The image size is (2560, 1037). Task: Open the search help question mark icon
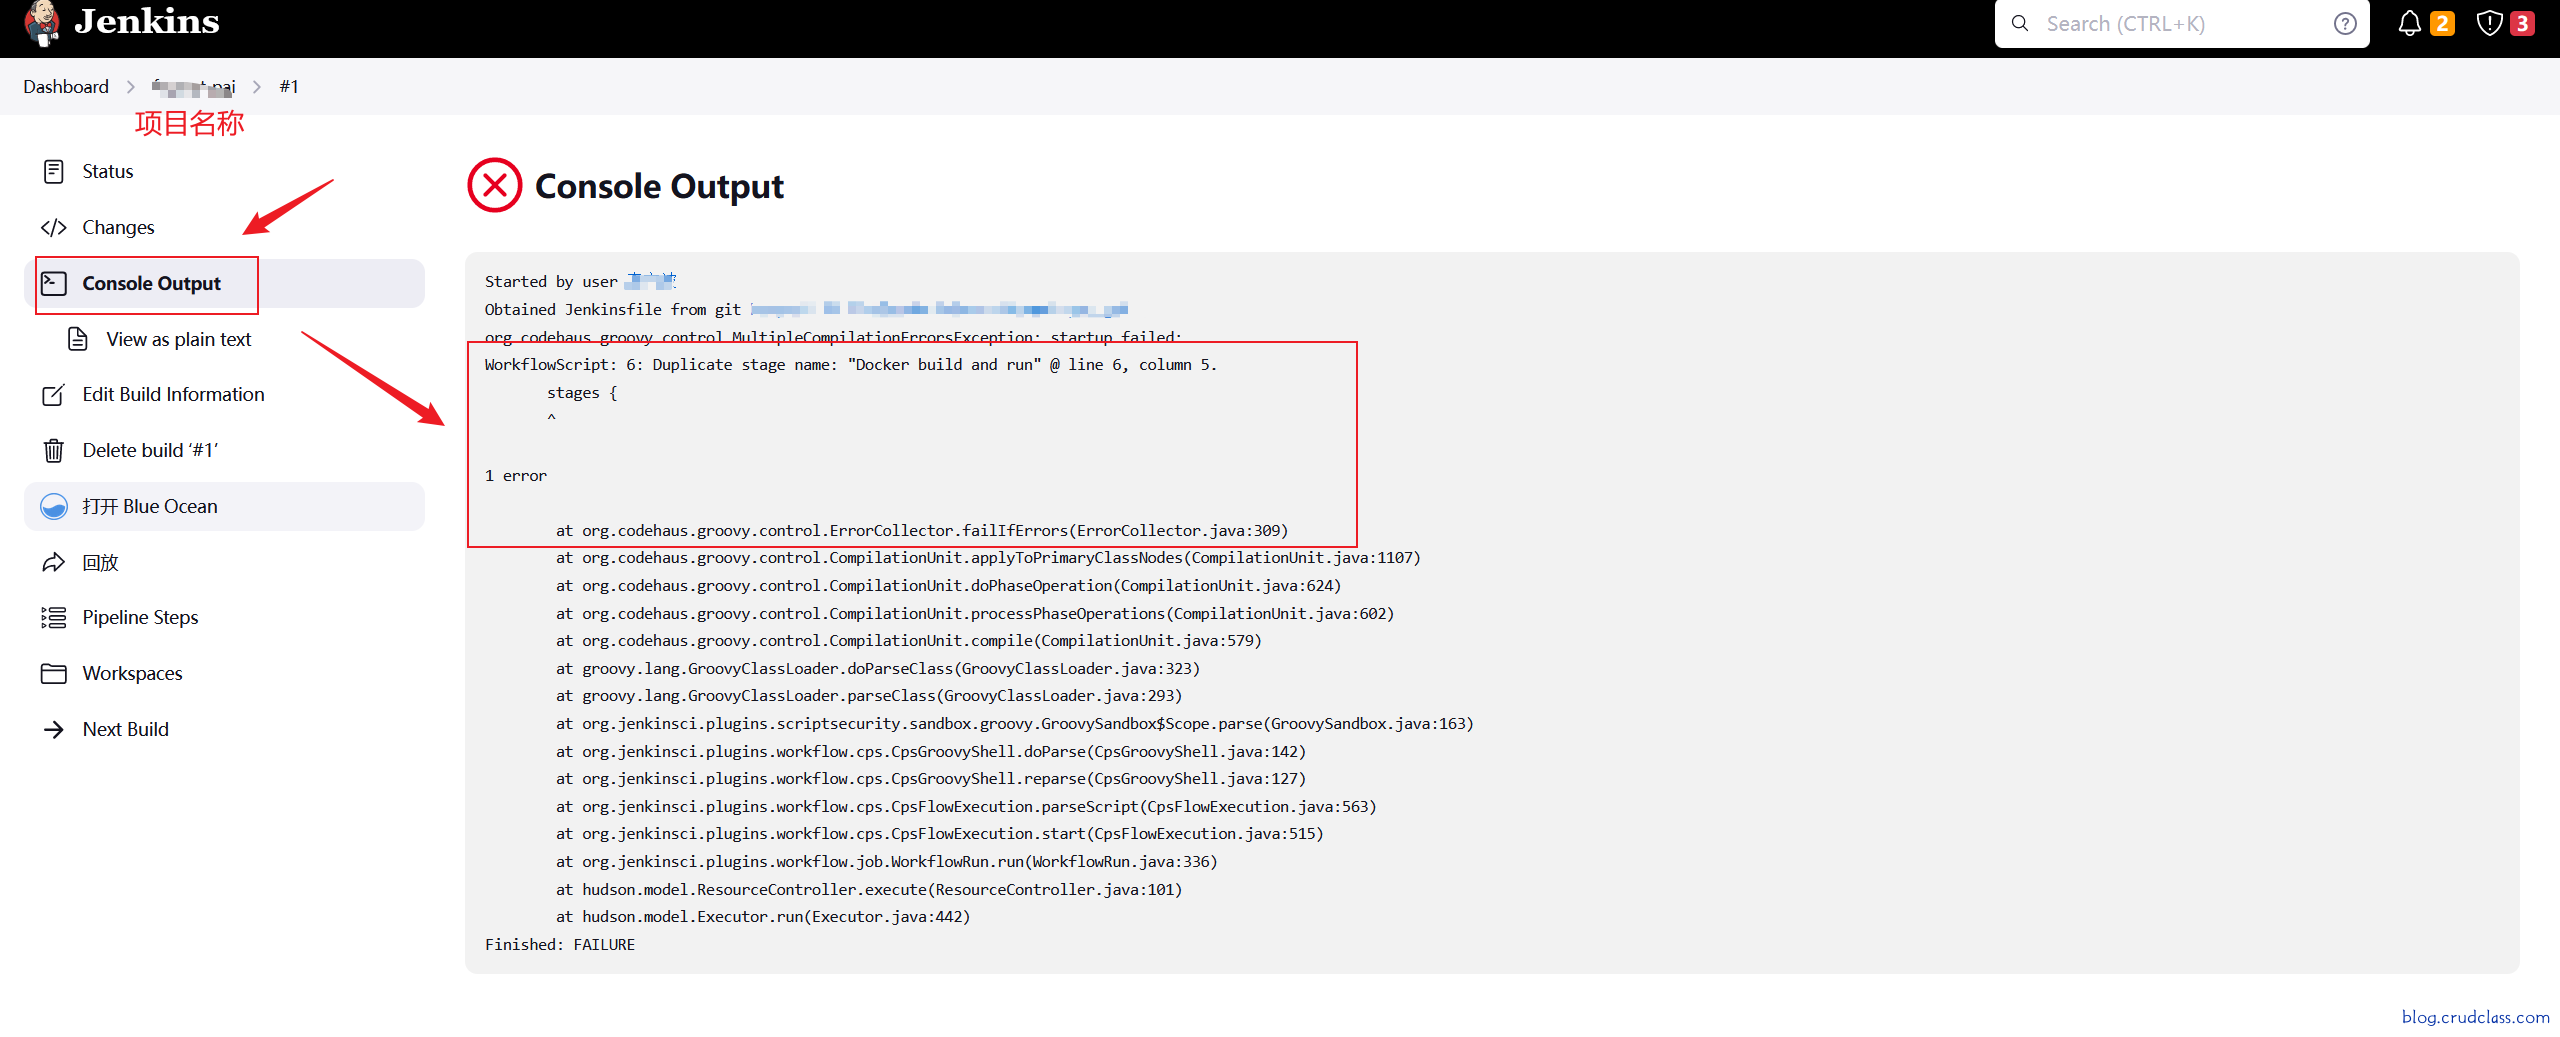[2345, 24]
